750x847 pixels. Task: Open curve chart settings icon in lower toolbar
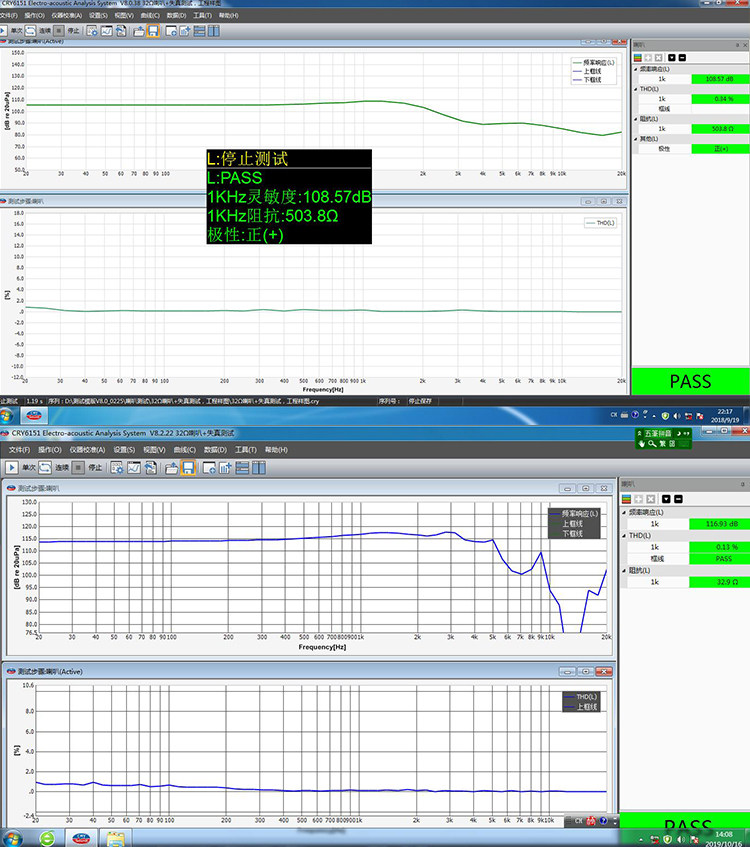[x=133, y=468]
